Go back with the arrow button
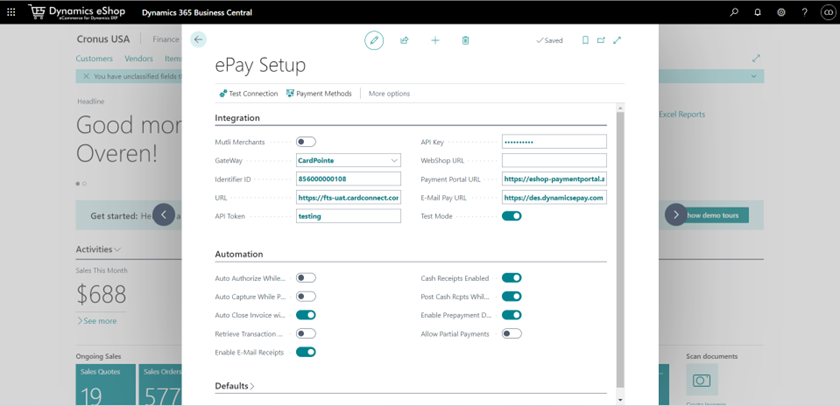Image resolution: width=840 pixels, height=406 pixels. click(x=198, y=39)
